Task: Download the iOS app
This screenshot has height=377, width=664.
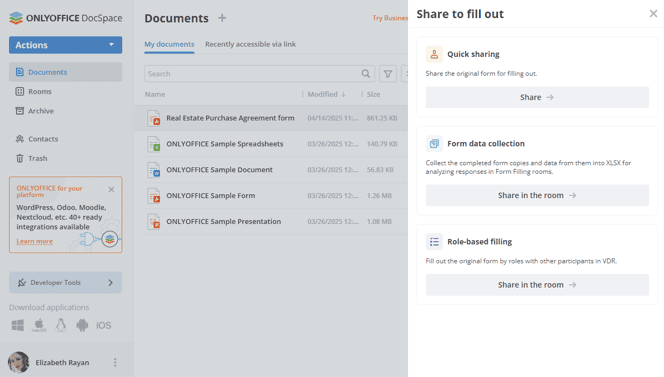Action: 104,325
